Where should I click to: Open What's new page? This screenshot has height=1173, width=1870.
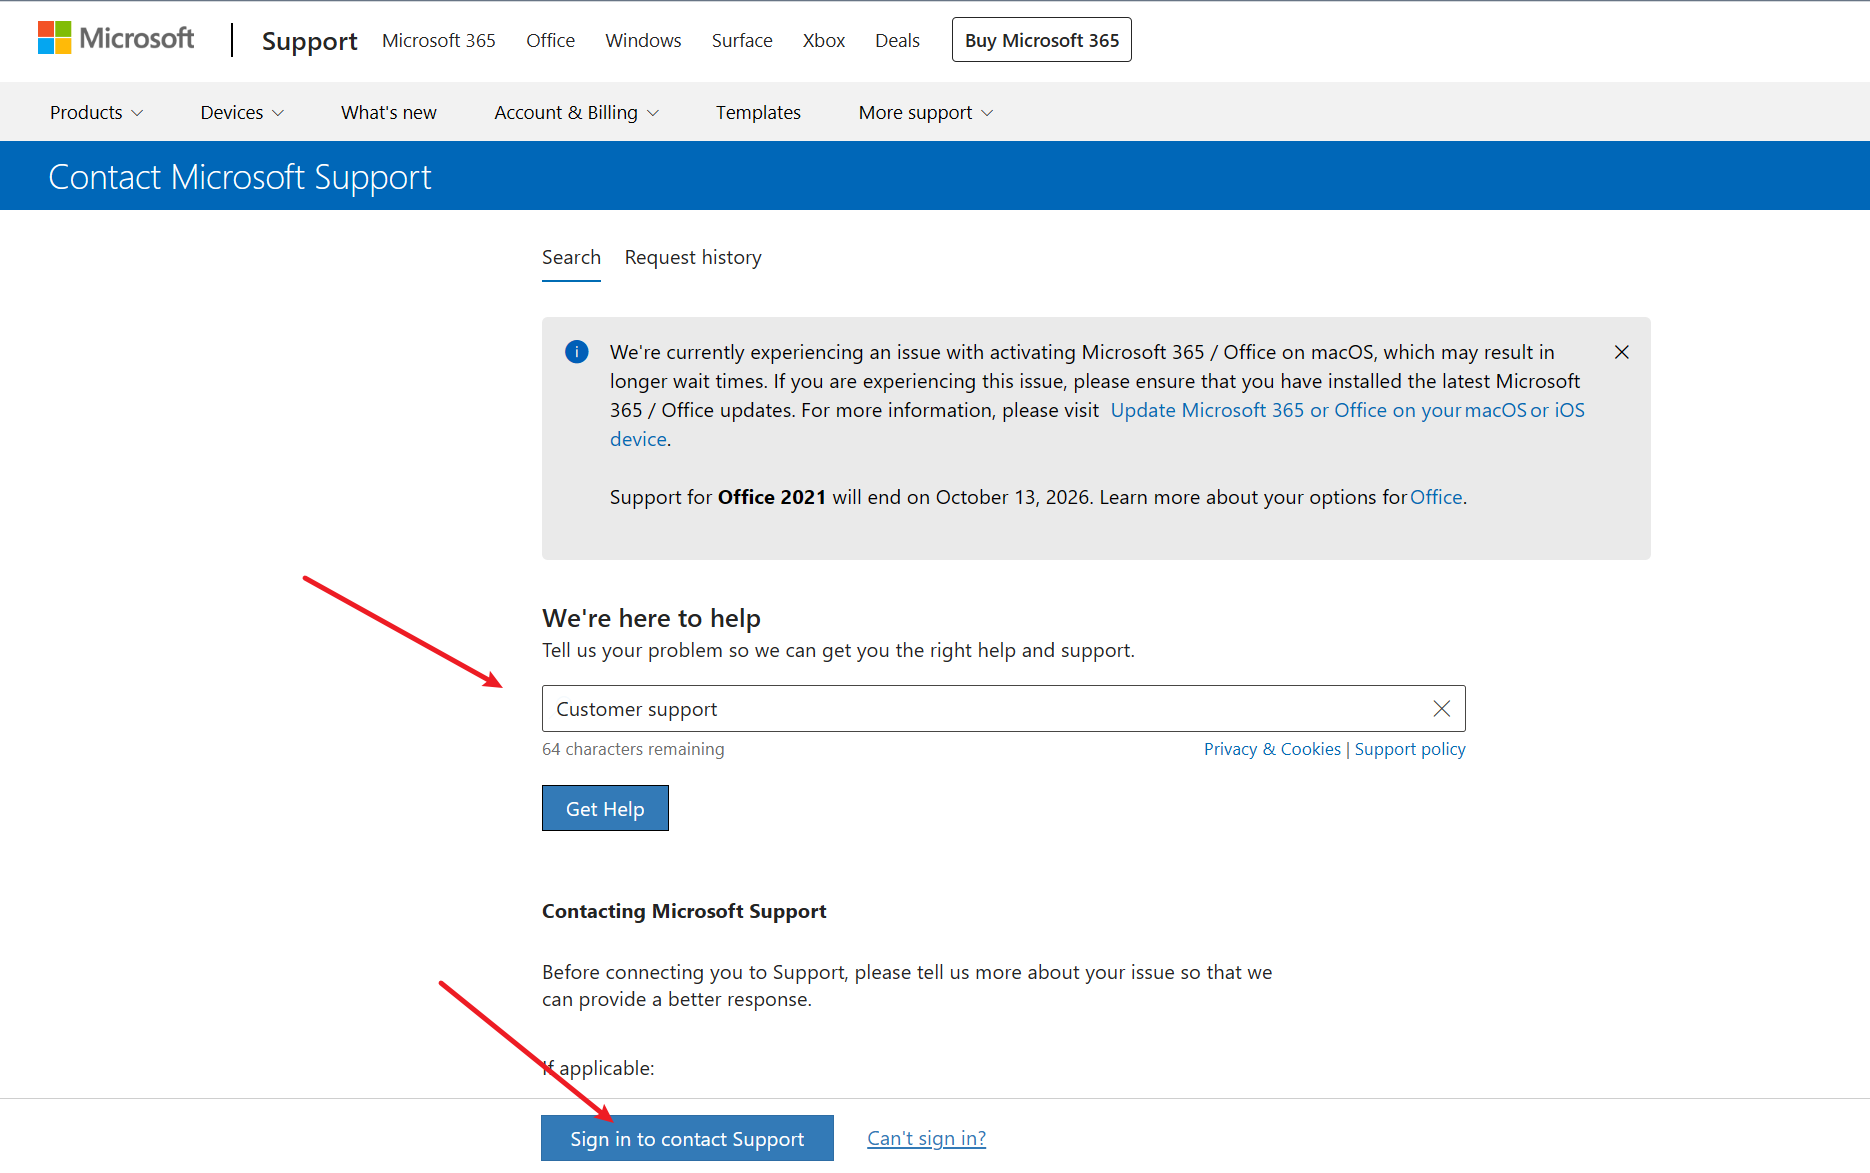389,113
